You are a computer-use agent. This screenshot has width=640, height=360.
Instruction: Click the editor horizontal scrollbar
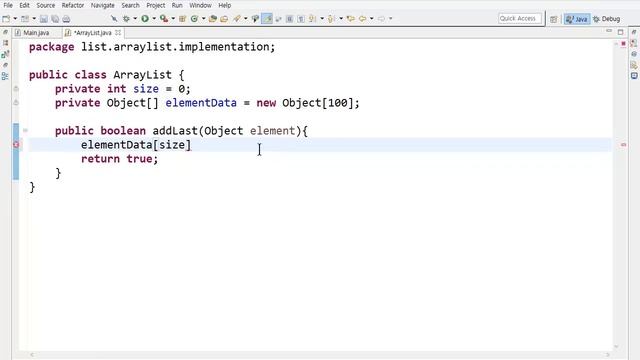[319, 355]
